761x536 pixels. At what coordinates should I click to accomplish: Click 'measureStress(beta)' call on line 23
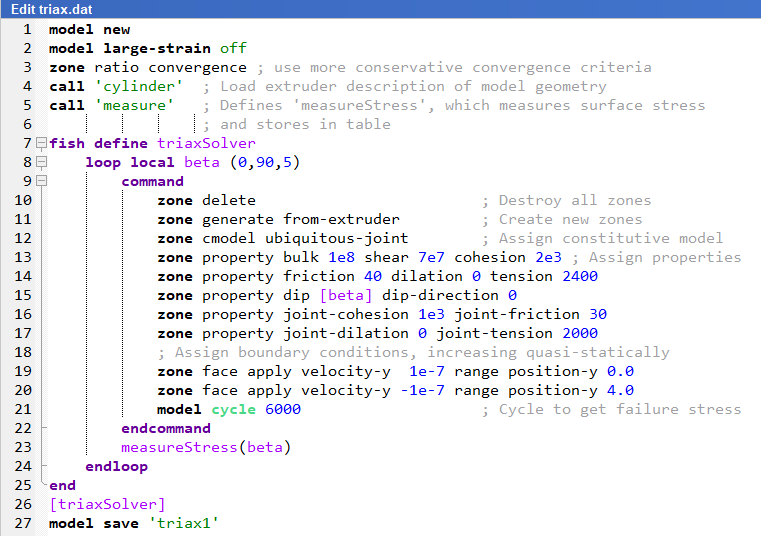pyautogui.click(x=206, y=447)
